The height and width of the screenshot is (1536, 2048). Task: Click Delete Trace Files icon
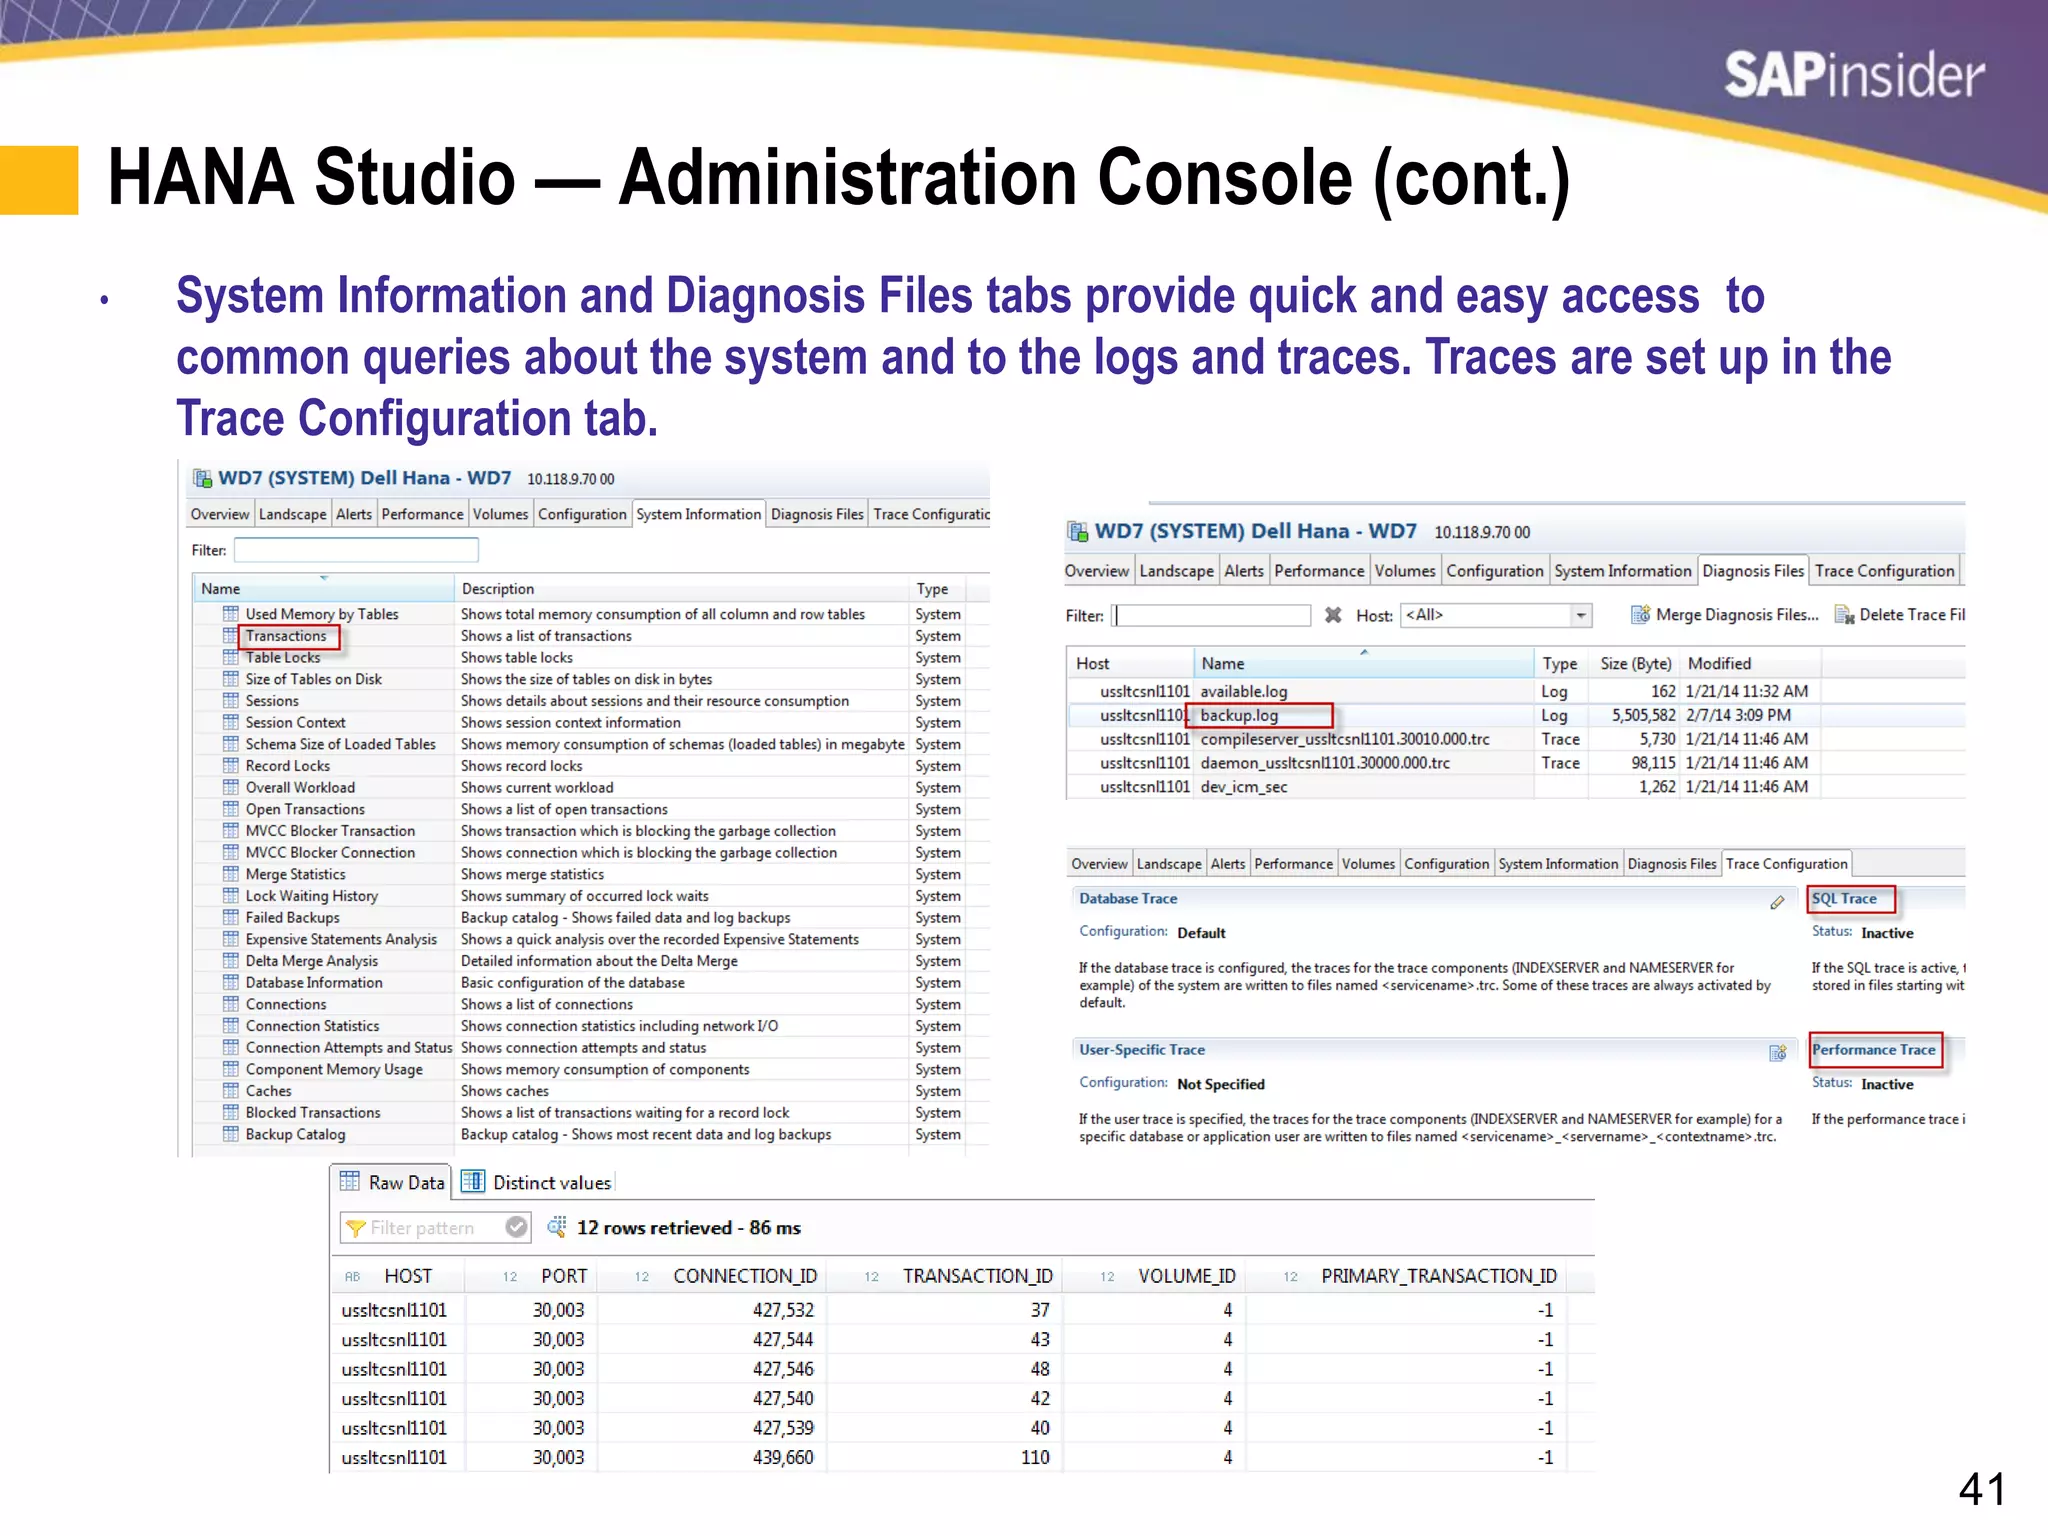1844,614
